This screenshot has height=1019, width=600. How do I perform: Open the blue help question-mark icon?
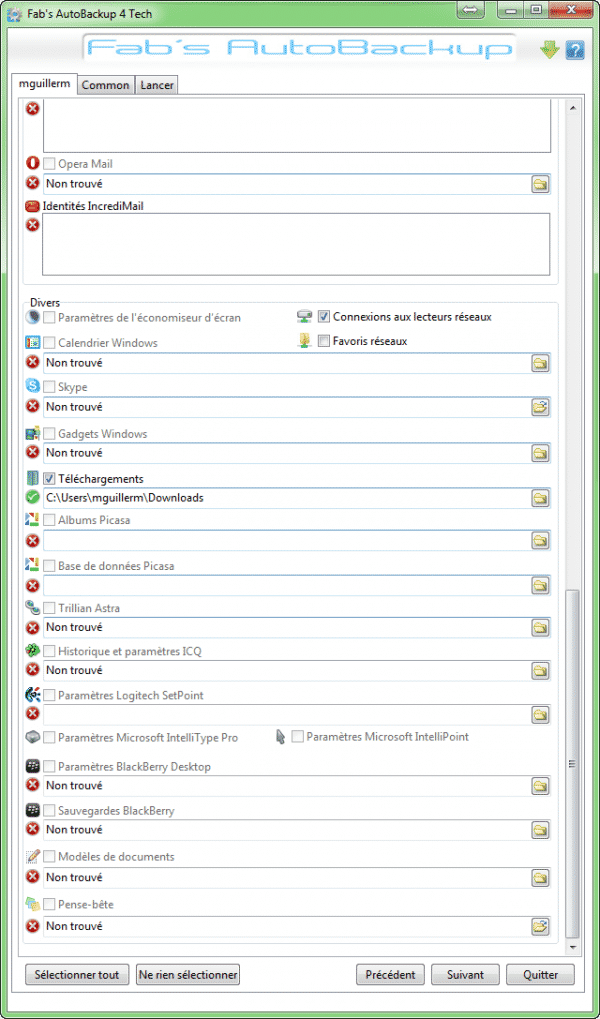(x=575, y=50)
